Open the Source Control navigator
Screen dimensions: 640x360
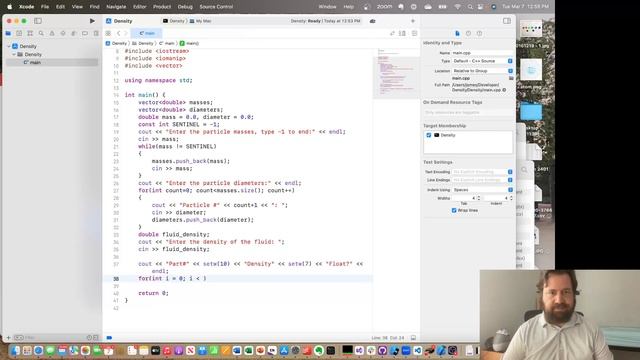(x=19, y=33)
